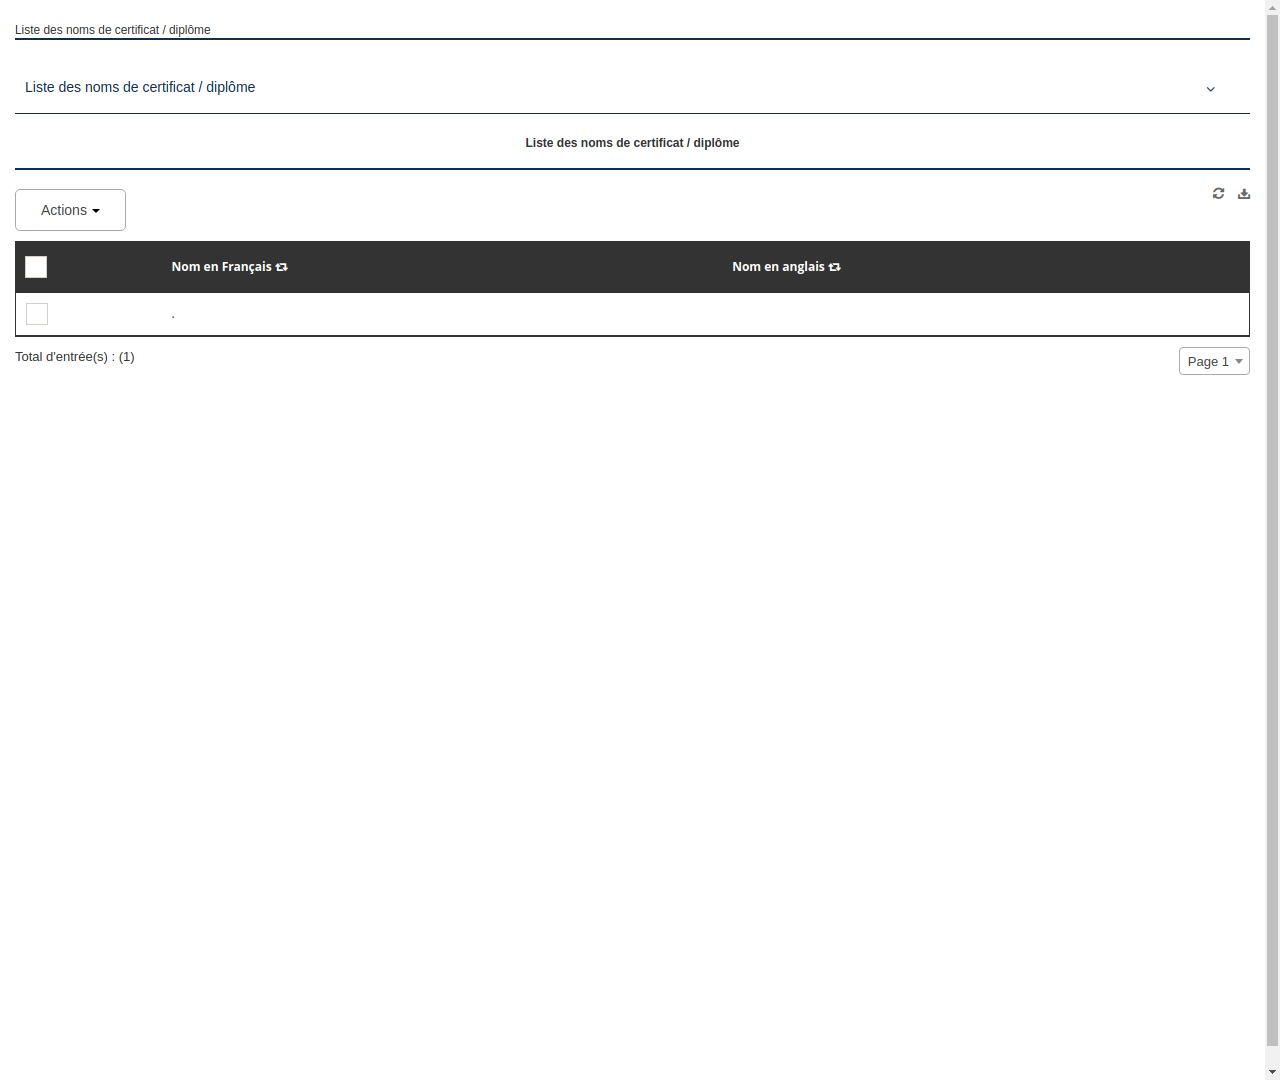Open the Page 1 pagination dropdown
This screenshot has width=1280, height=1080.
pos(1214,361)
